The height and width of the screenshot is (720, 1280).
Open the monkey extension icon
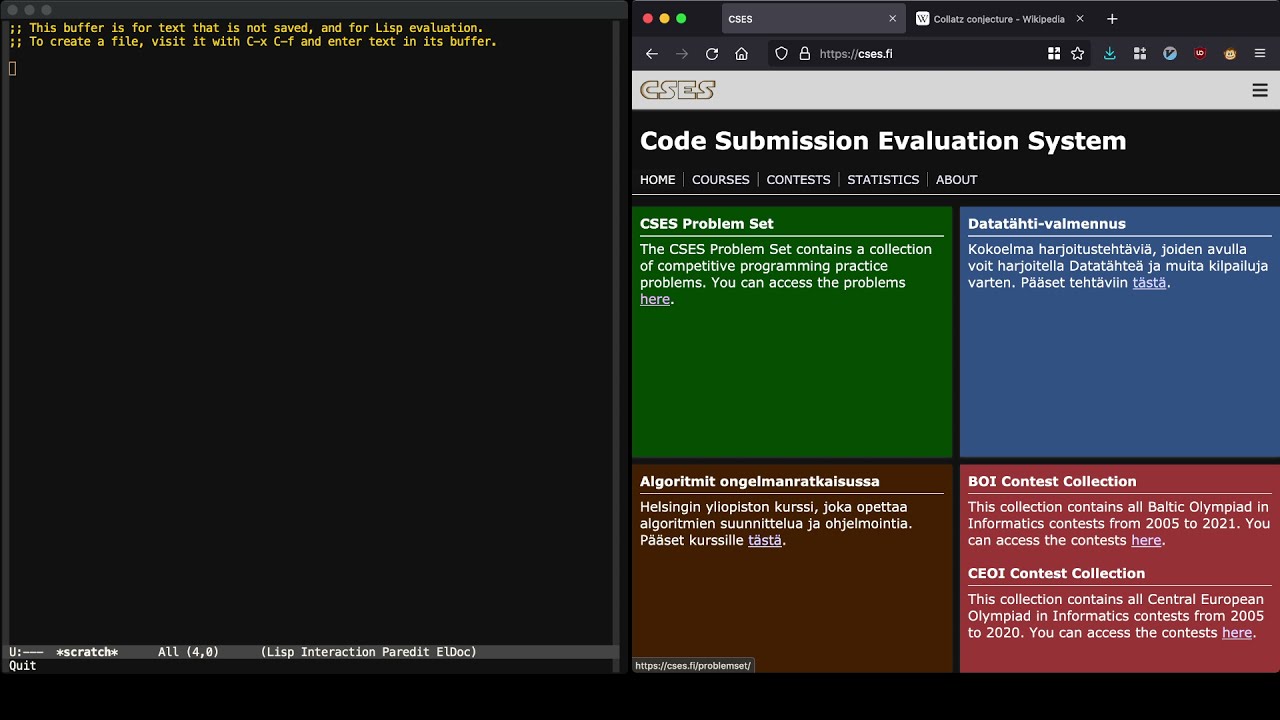1230,54
